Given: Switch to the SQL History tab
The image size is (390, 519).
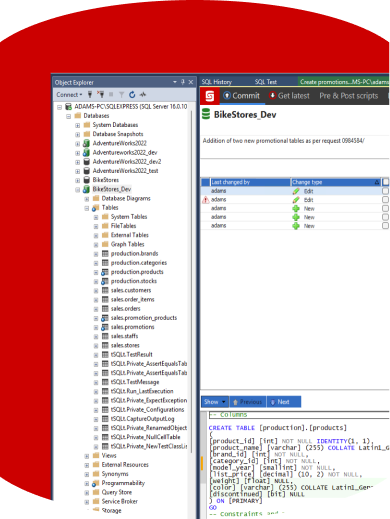Looking at the screenshot, I should 217,82.
